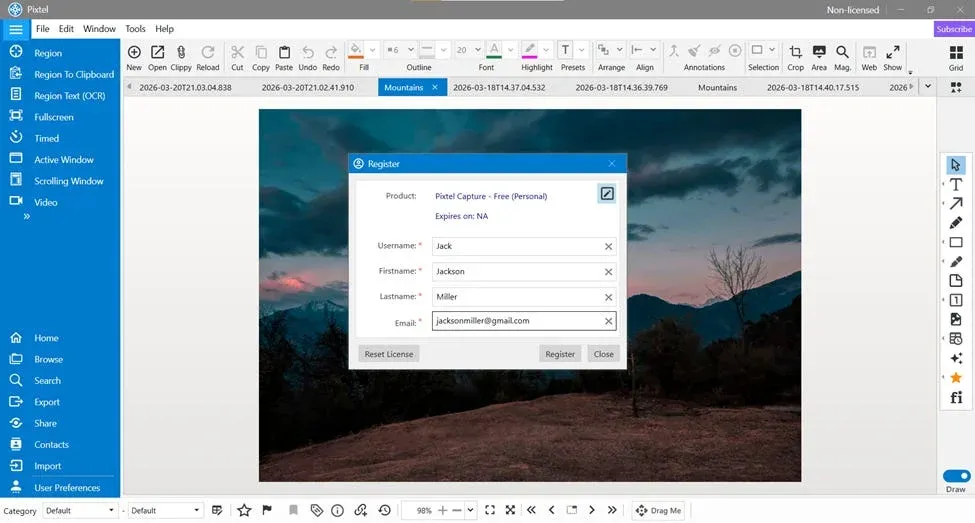The height and width of the screenshot is (523, 975).
Task: Click the flag icon in bottom bar
Action: pyautogui.click(x=267, y=511)
